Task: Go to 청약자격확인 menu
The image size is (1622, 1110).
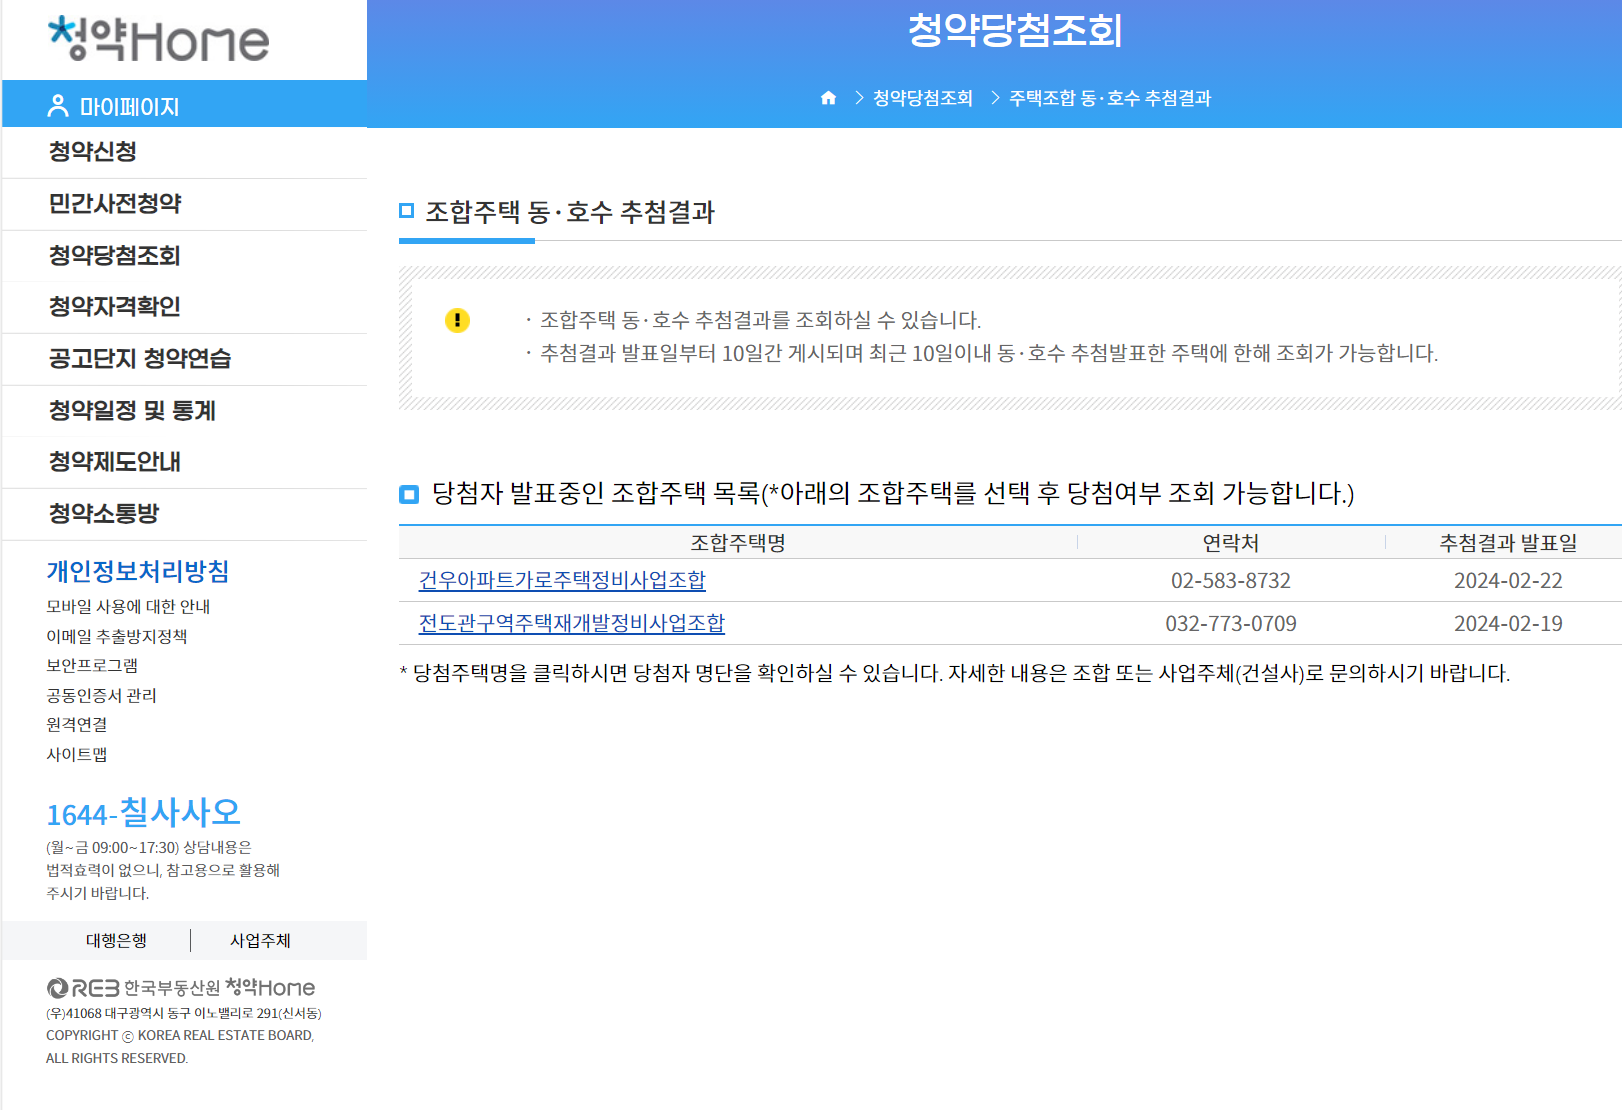Action: click(115, 307)
